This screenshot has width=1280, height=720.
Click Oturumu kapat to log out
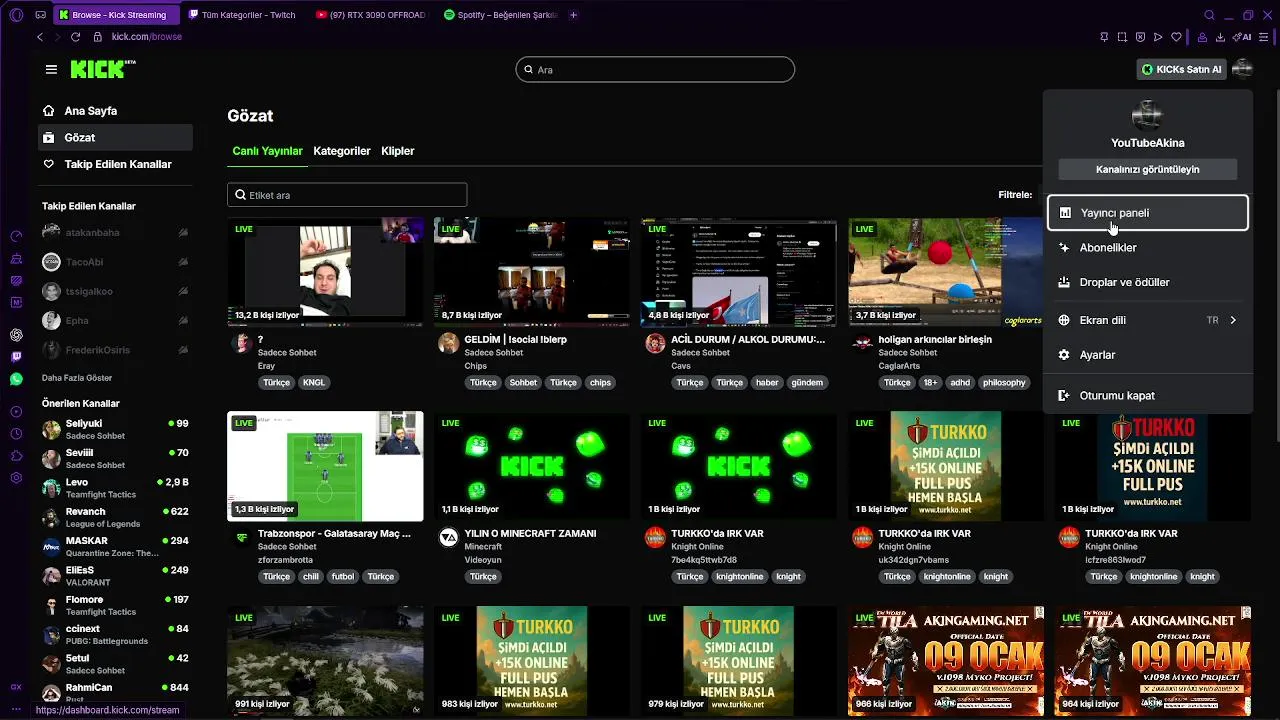point(1148,396)
